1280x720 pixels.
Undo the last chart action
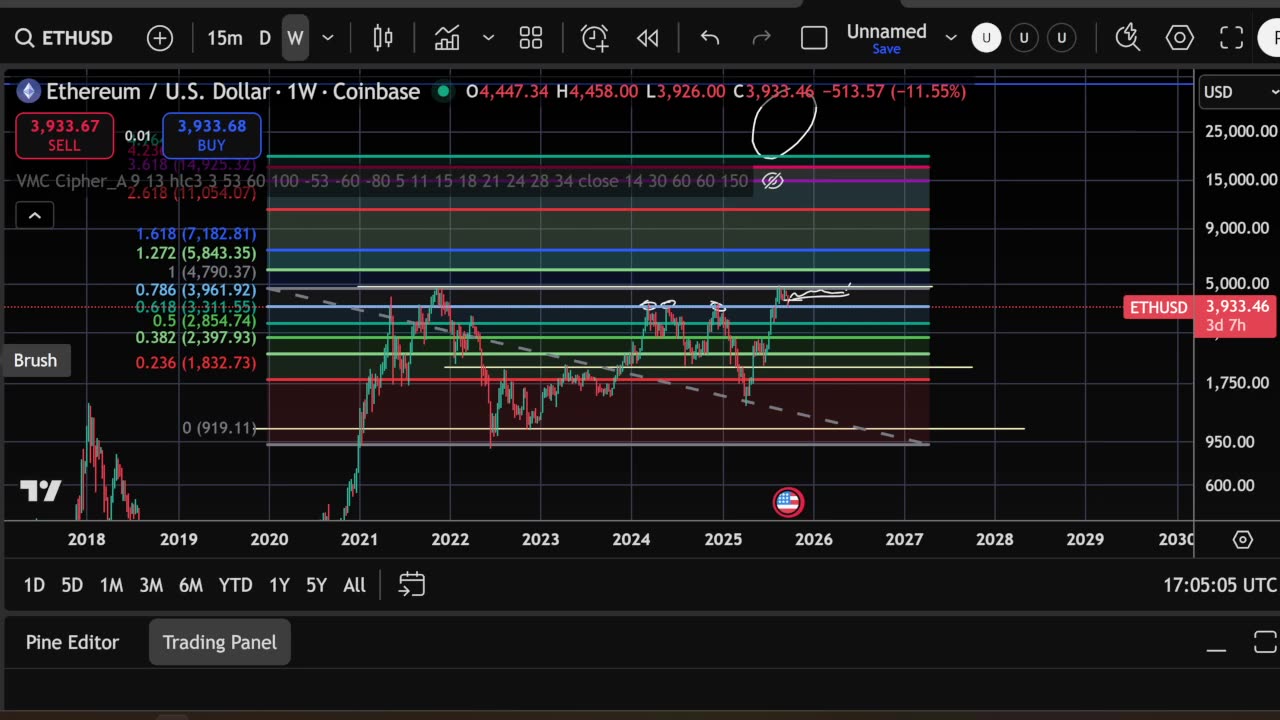pos(710,38)
